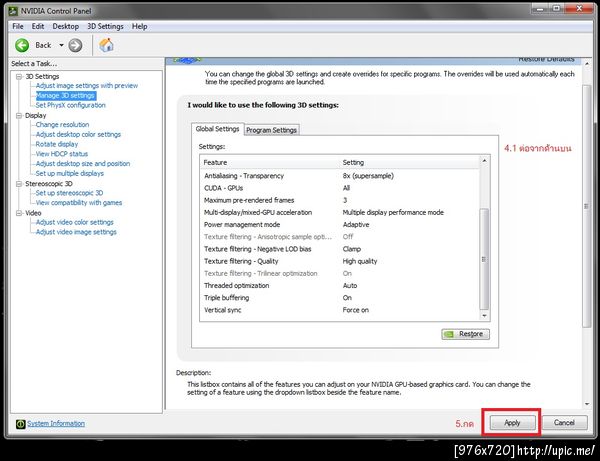Click the Feature column header
The image size is (600, 461).
tap(270, 163)
